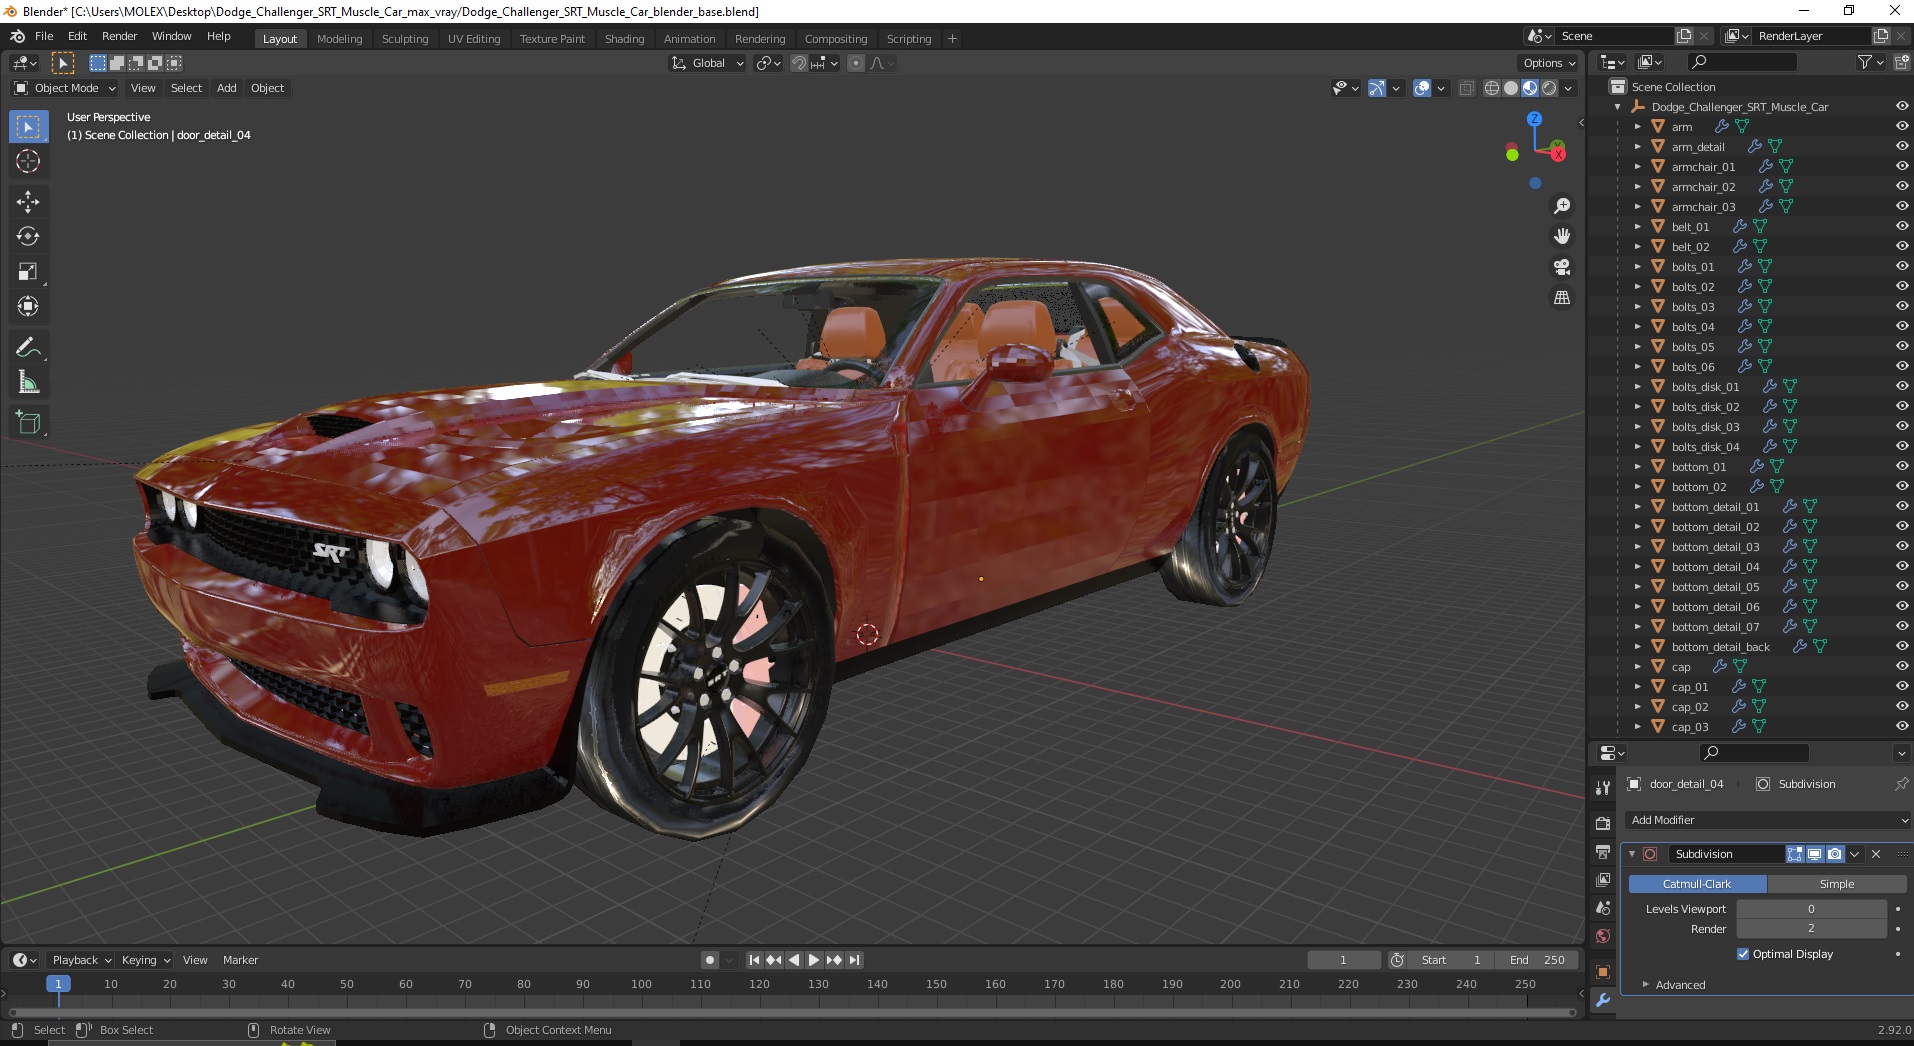
Task: Select the Move tool
Action: (28, 201)
